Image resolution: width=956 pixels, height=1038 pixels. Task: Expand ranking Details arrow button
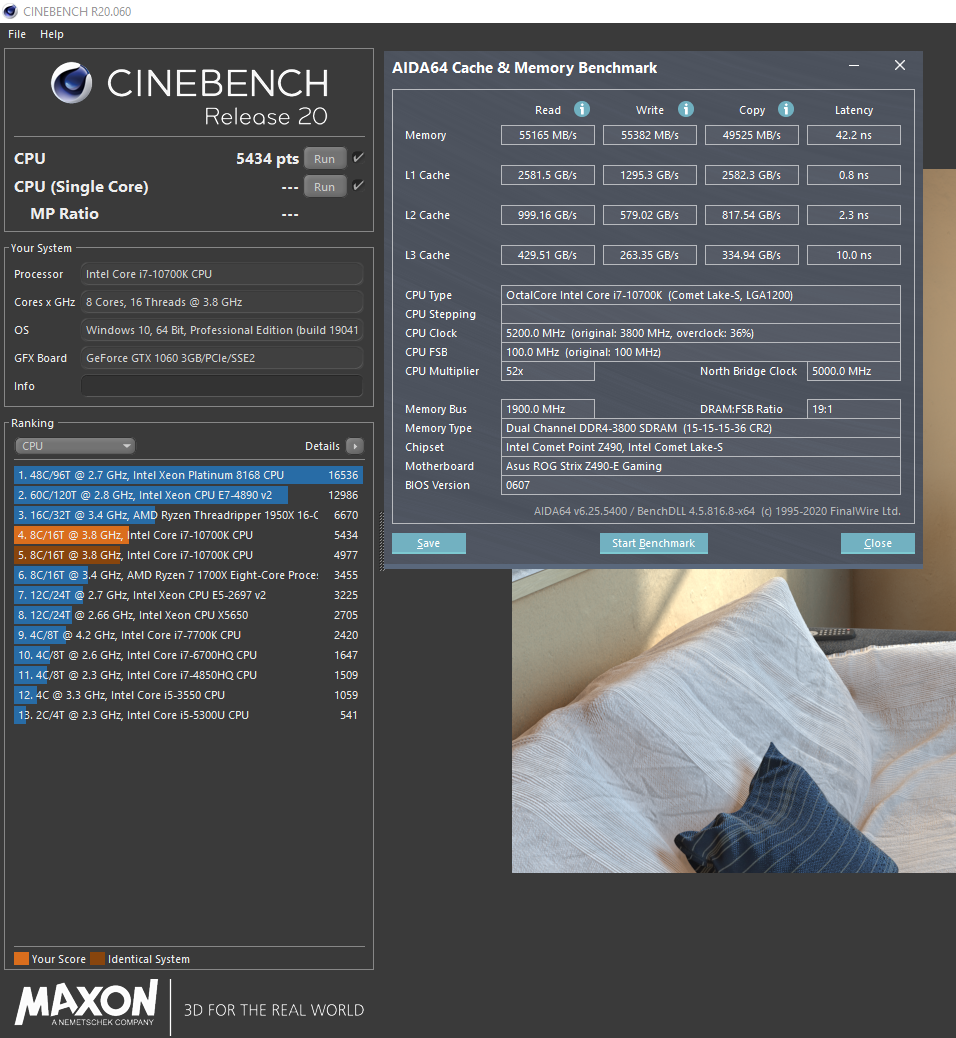355,446
